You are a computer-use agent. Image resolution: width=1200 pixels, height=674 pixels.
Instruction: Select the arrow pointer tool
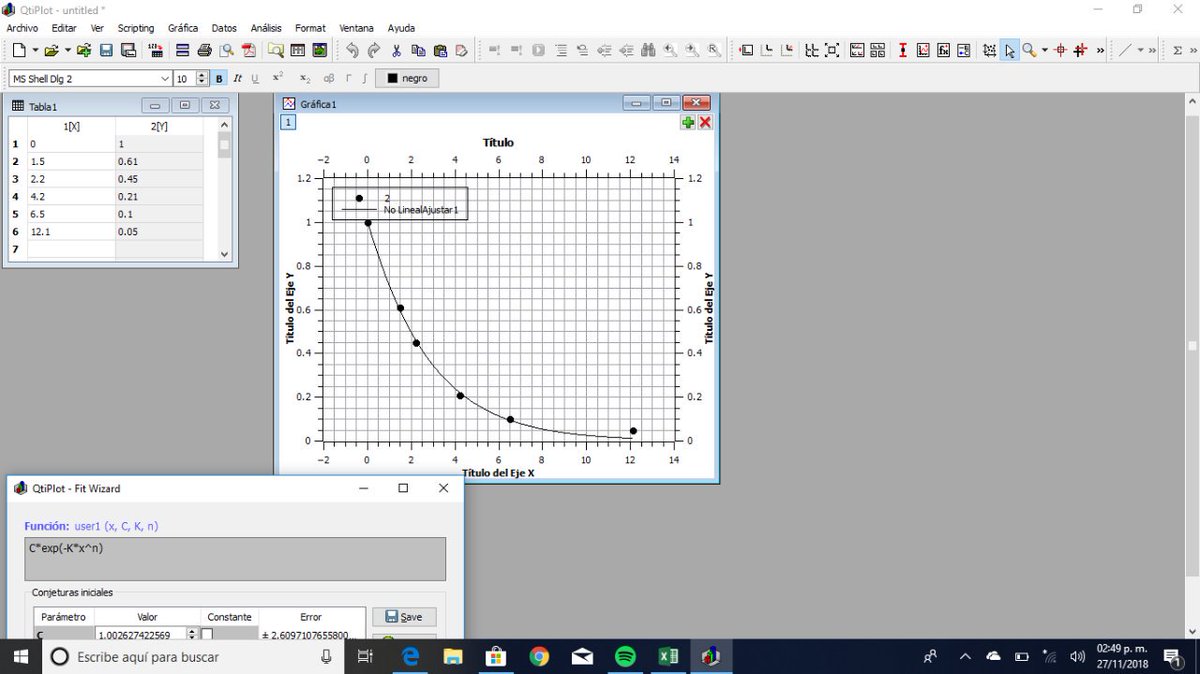pos(1011,50)
